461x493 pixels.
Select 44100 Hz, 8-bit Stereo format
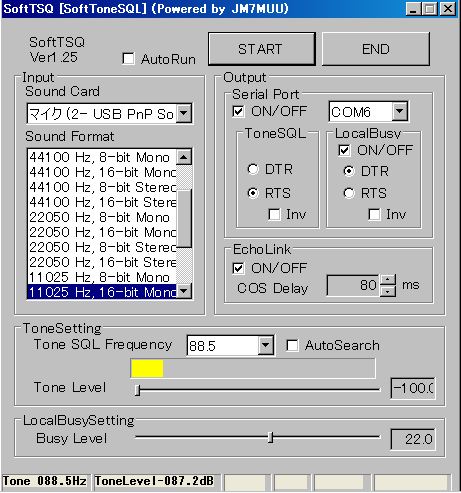coord(102,187)
